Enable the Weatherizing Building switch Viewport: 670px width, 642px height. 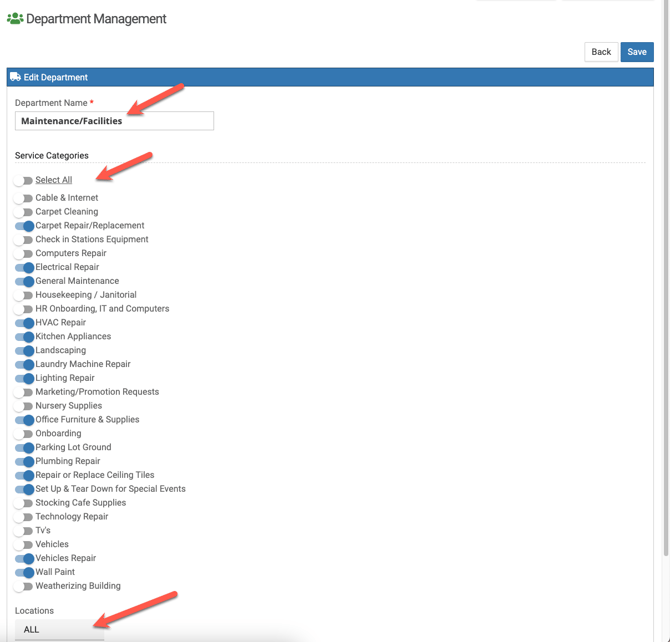pos(23,587)
